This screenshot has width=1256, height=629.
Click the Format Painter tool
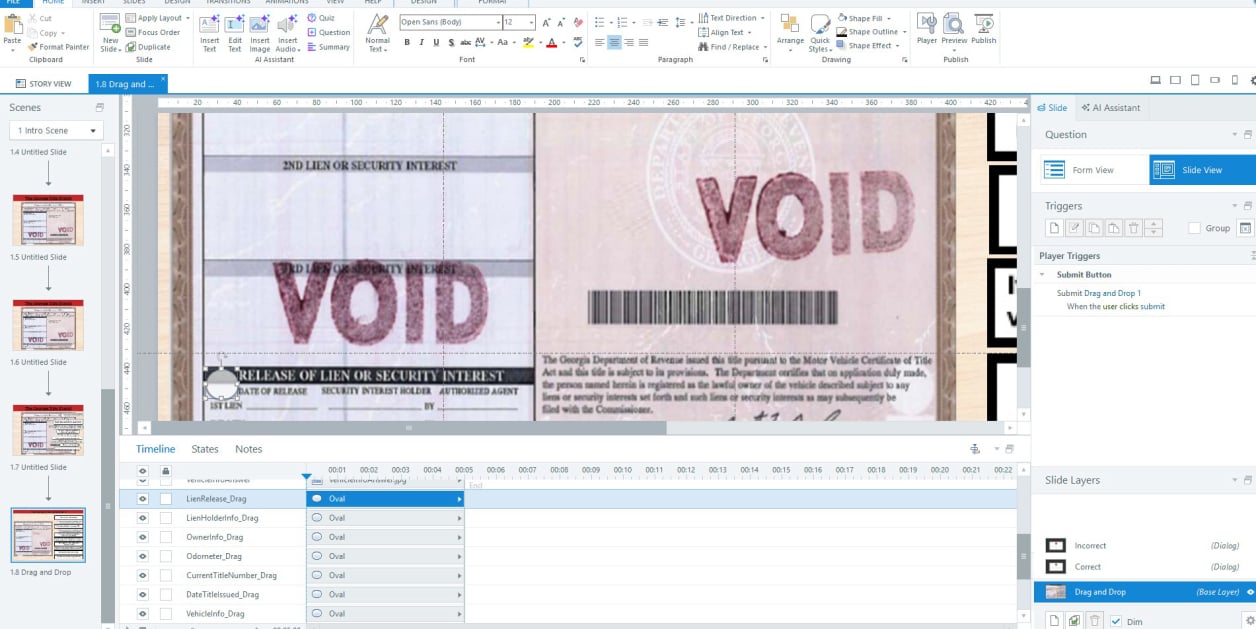59,47
